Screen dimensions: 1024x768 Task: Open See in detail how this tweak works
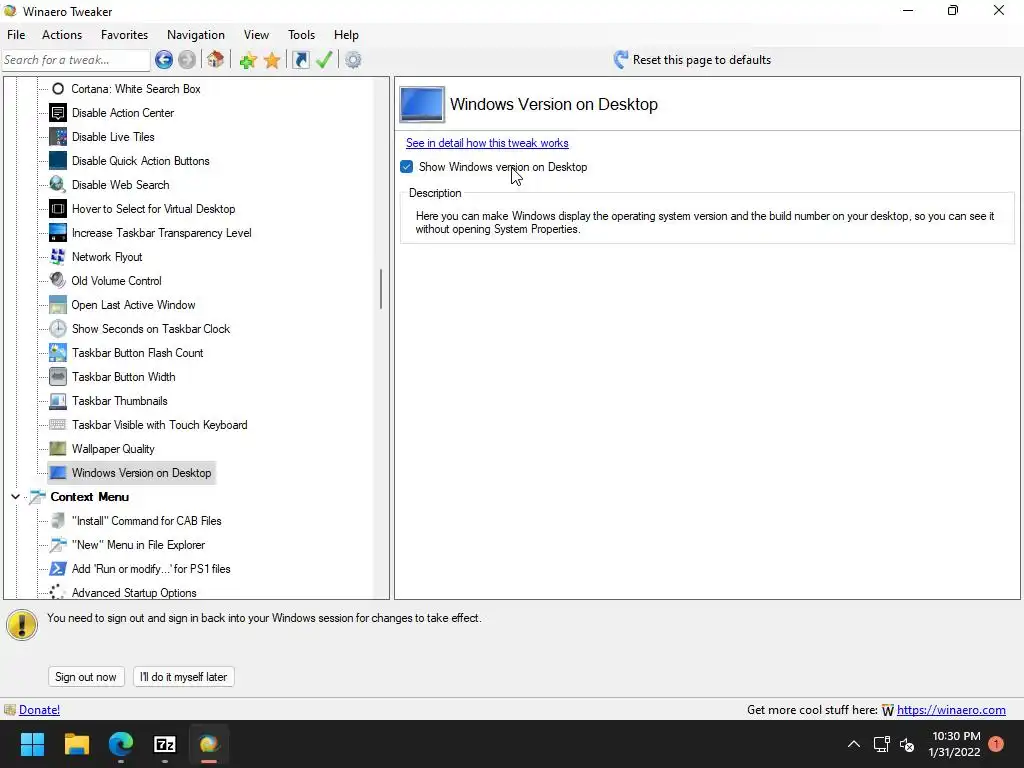point(487,143)
